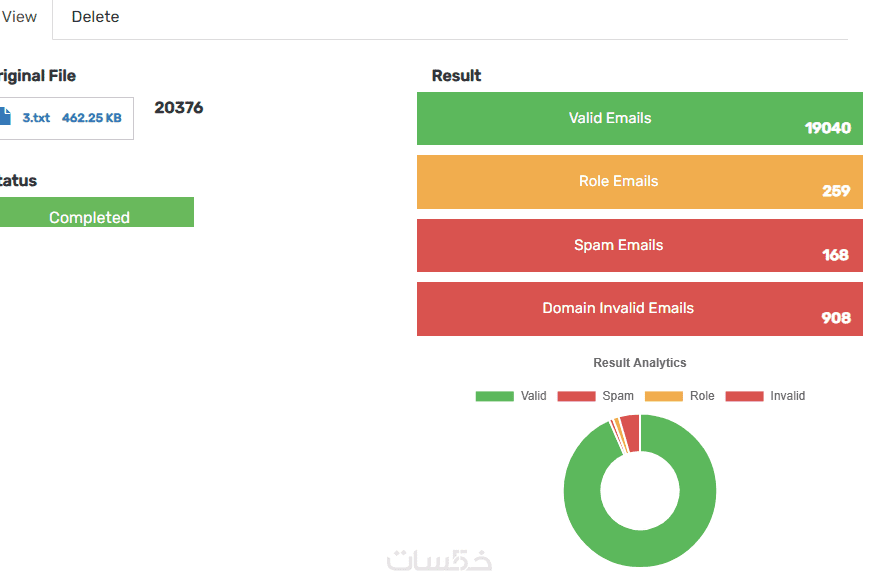The width and height of the screenshot is (879, 583).
Task: Click the 908 invalid emails count
Action: click(835, 318)
